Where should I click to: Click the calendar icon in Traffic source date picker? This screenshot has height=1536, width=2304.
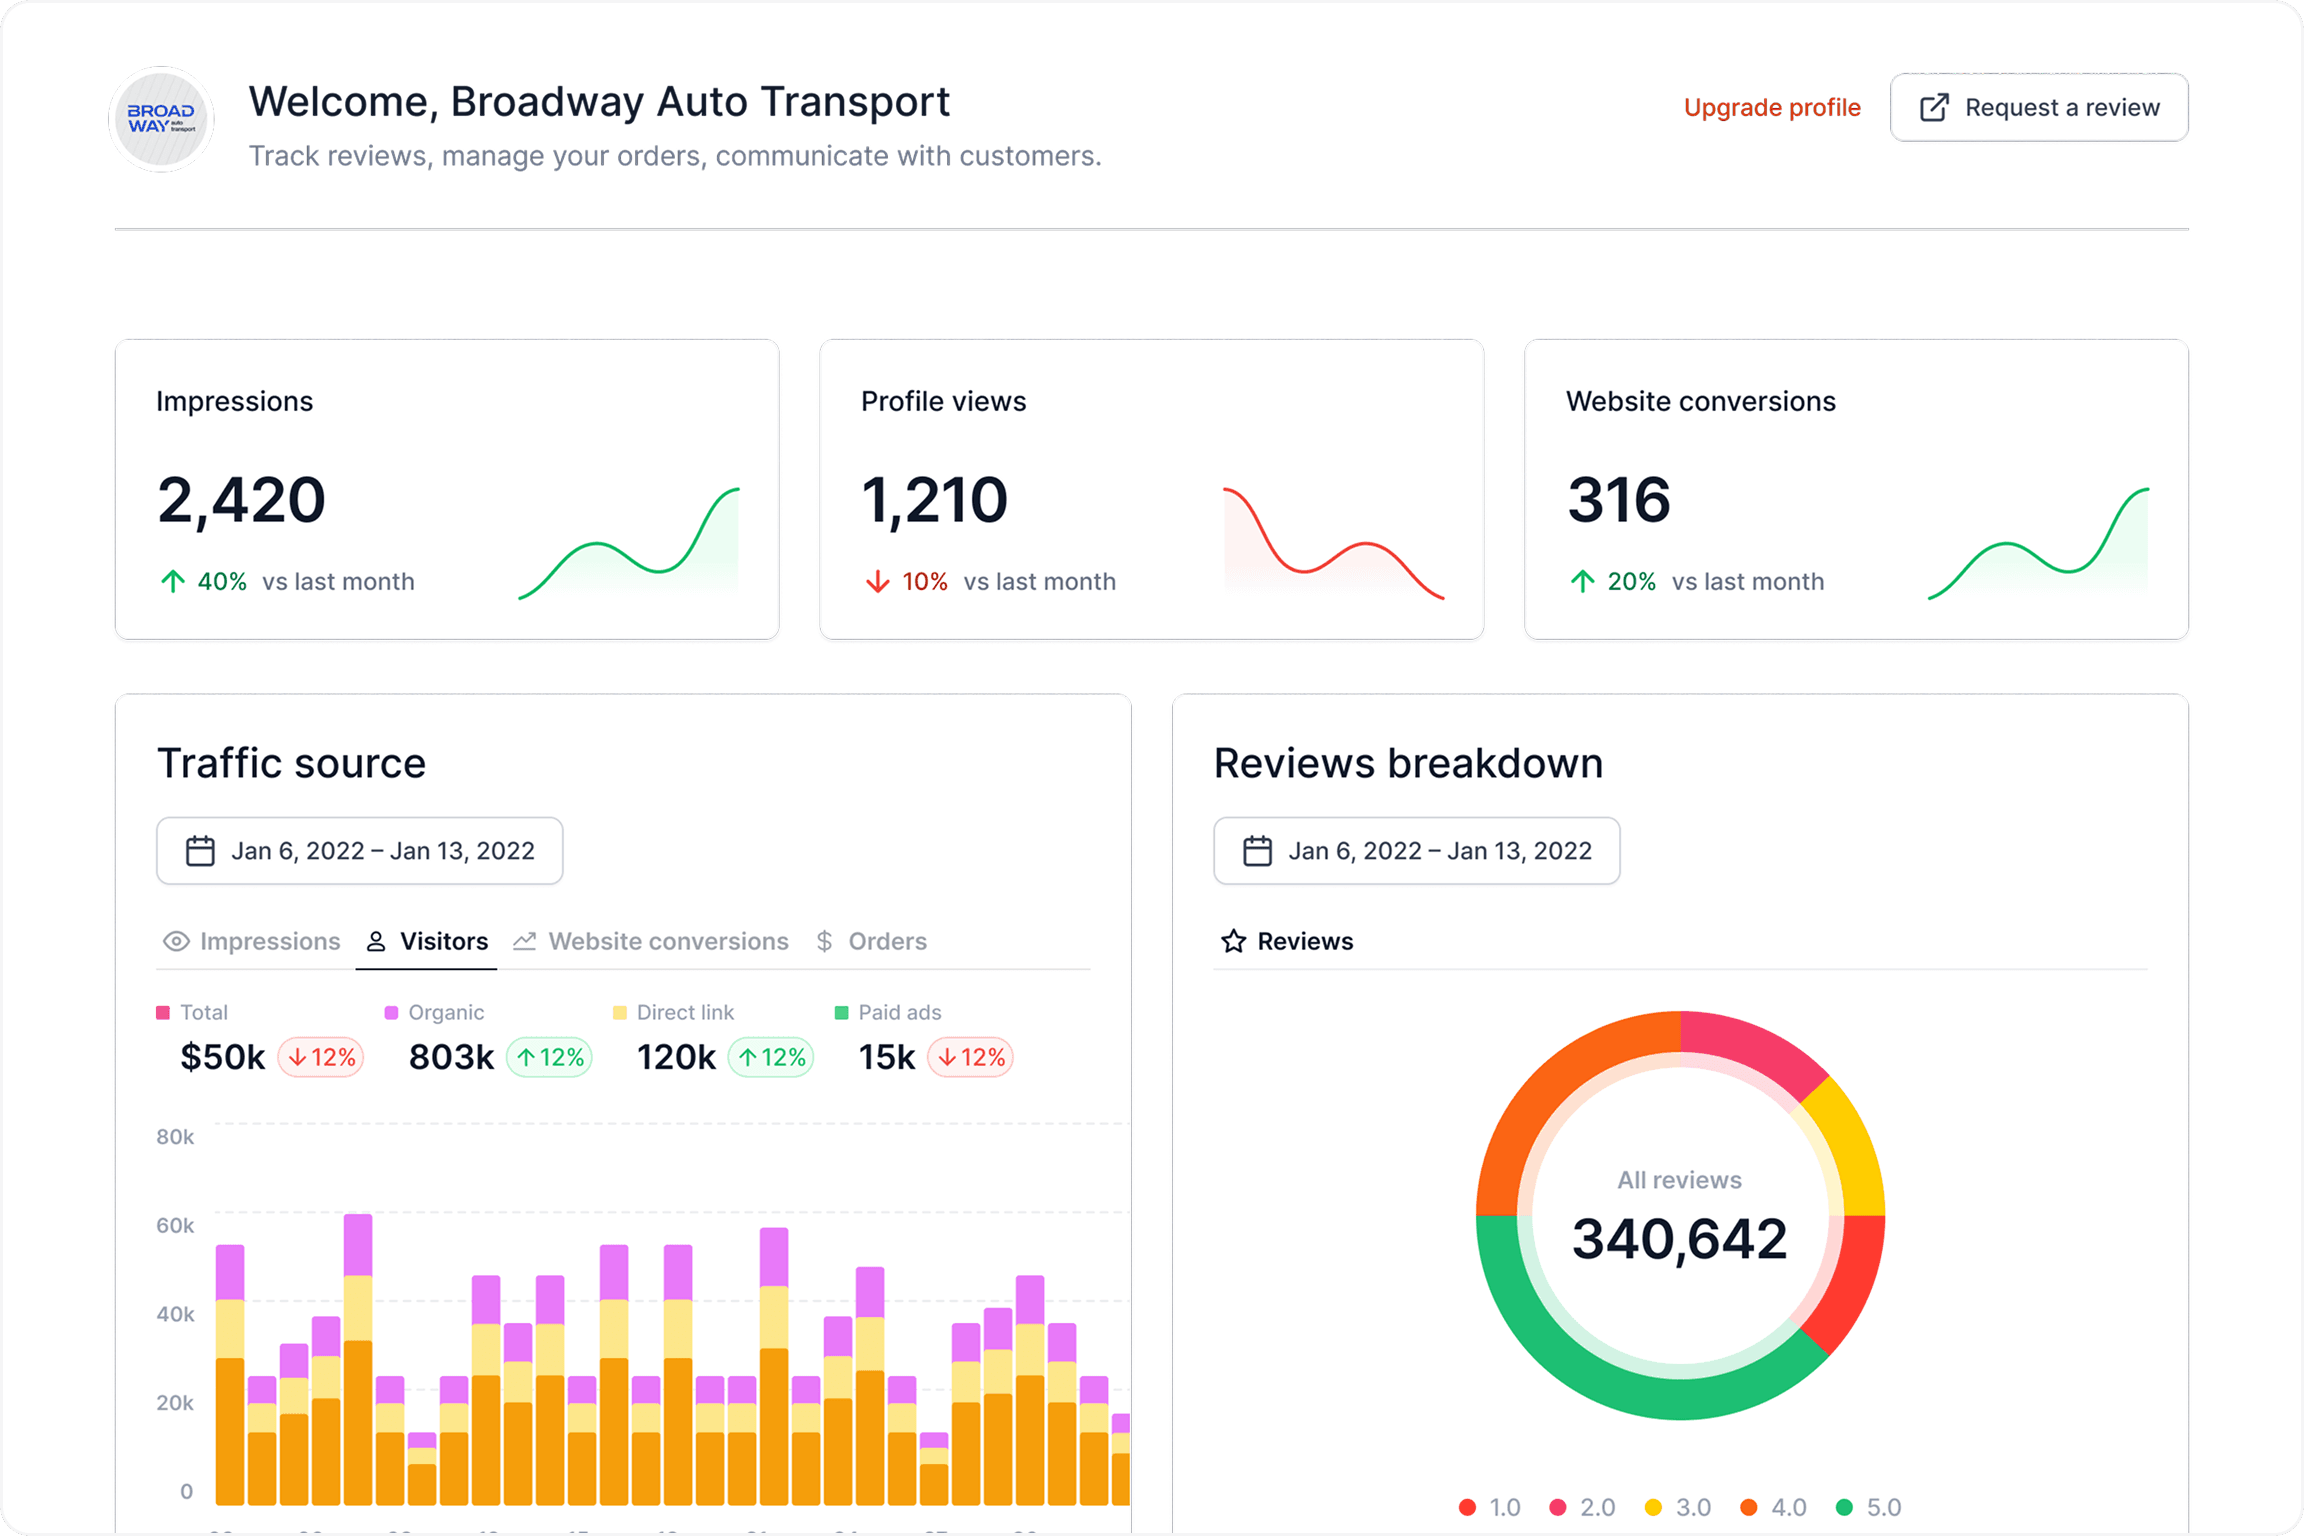pos(200,851)
